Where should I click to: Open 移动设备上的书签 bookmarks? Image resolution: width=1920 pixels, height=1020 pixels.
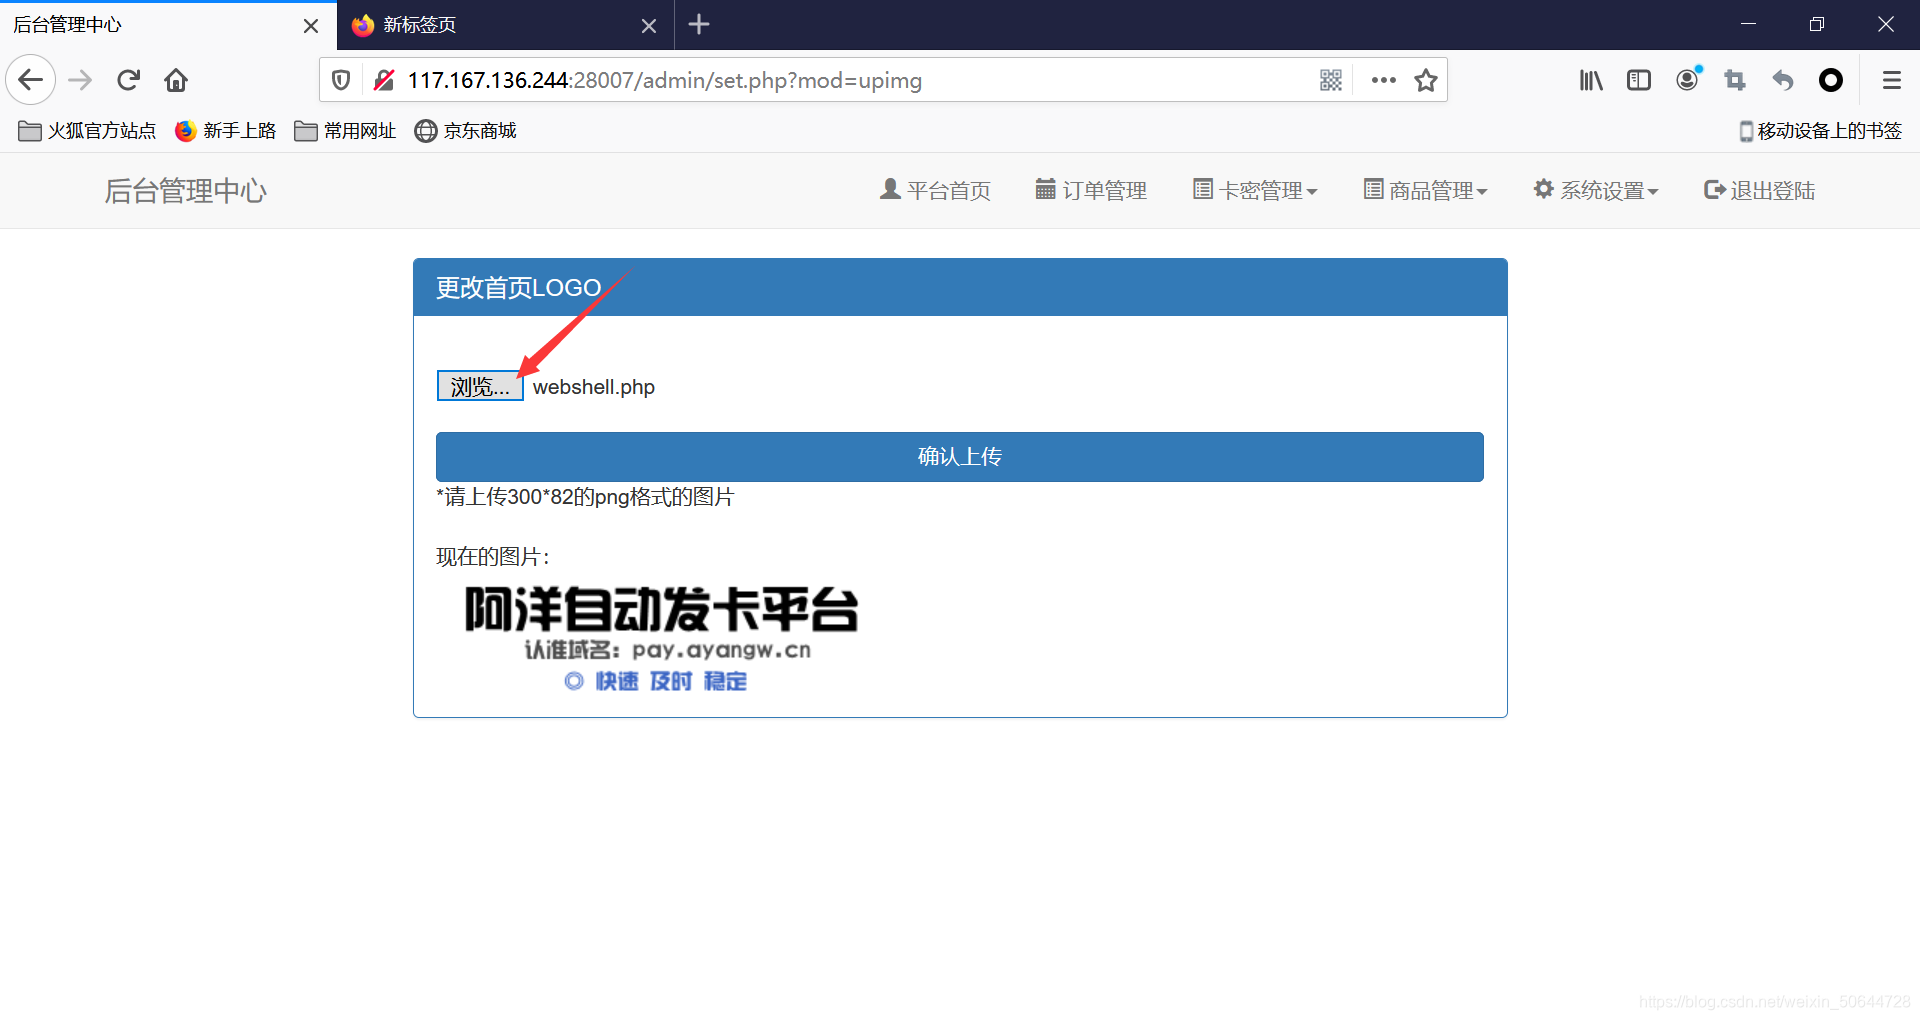(x=1820, y=131)
